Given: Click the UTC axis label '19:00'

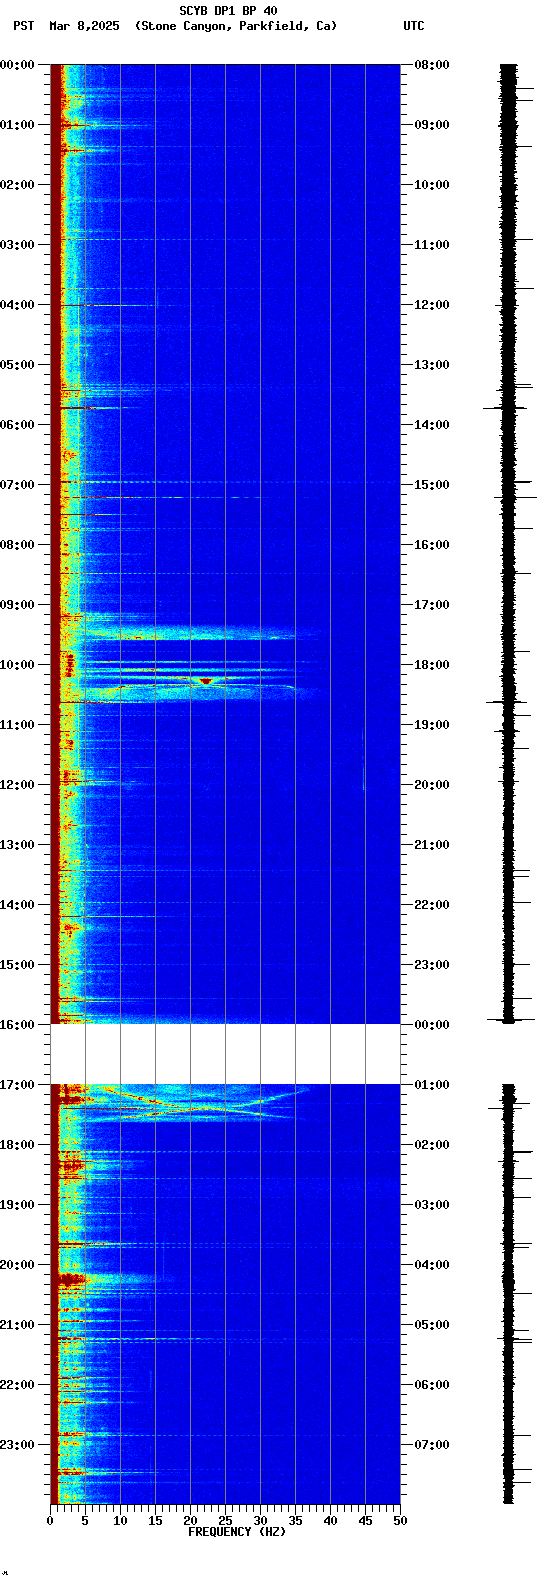Looking at the screenshot, I should pos(432,725).
